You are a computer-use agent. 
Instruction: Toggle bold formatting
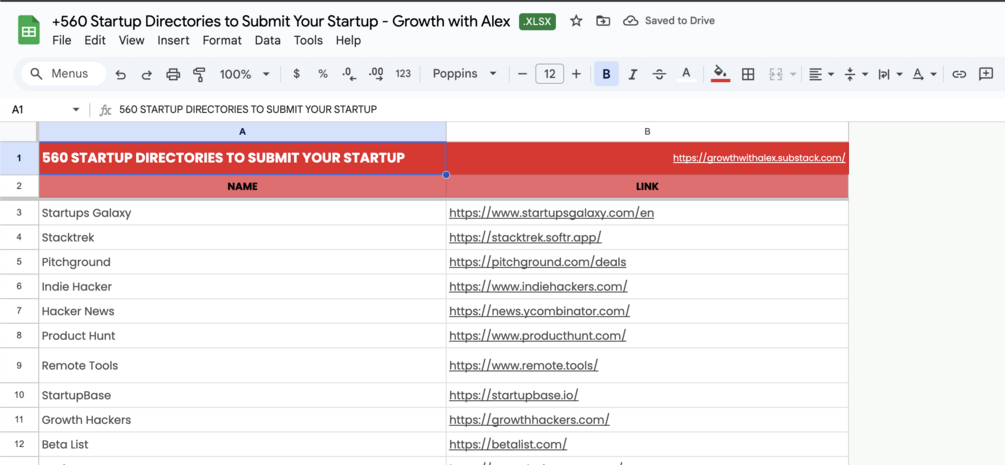[606, 74]
